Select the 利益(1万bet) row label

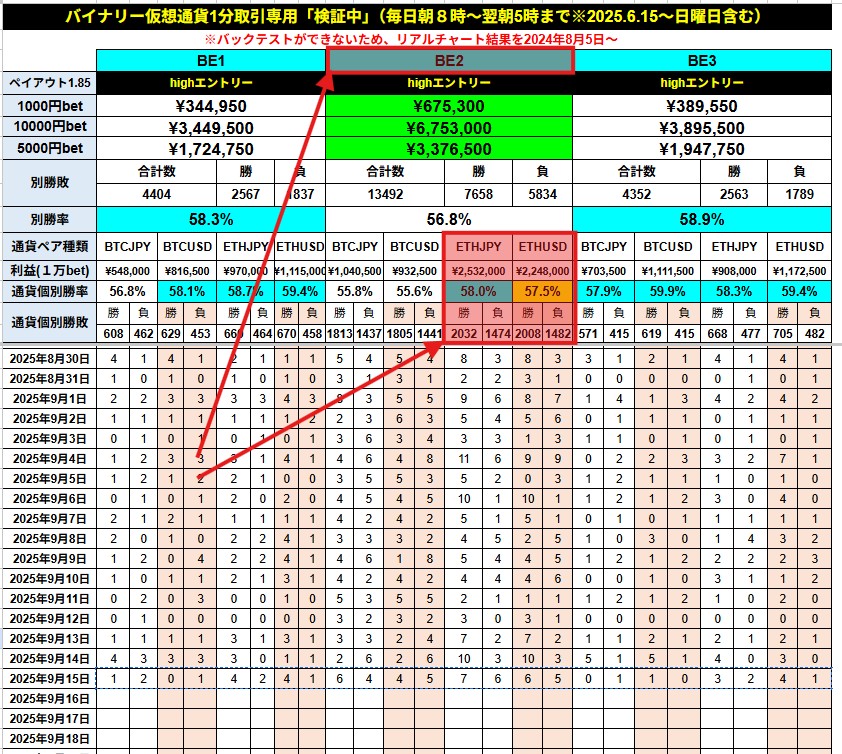(49, 271)
